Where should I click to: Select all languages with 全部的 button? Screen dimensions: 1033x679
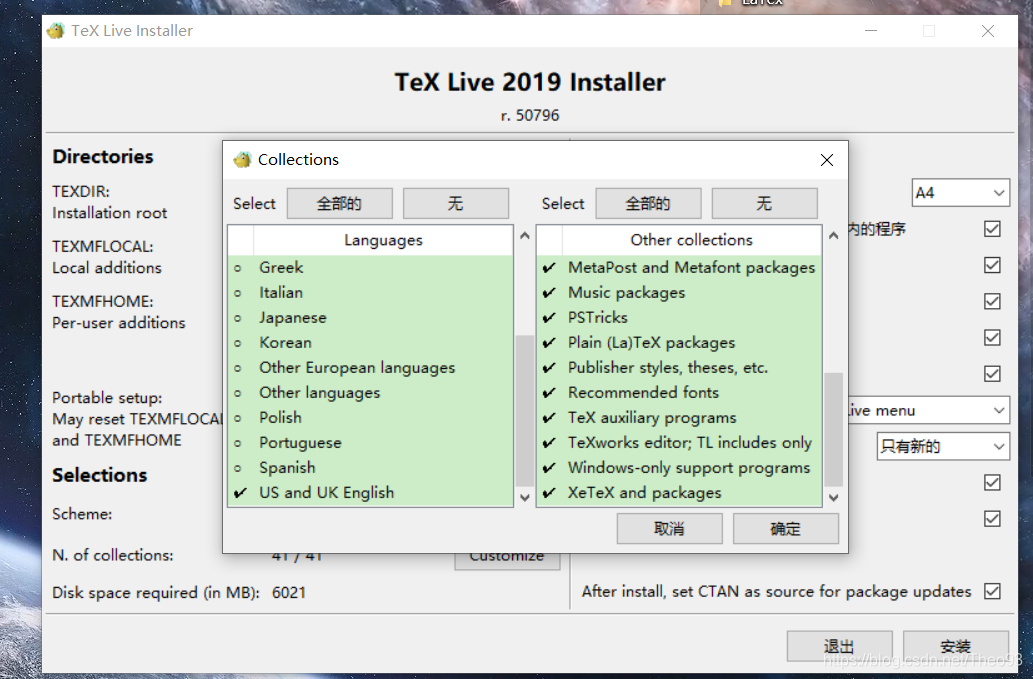[339, 204]
